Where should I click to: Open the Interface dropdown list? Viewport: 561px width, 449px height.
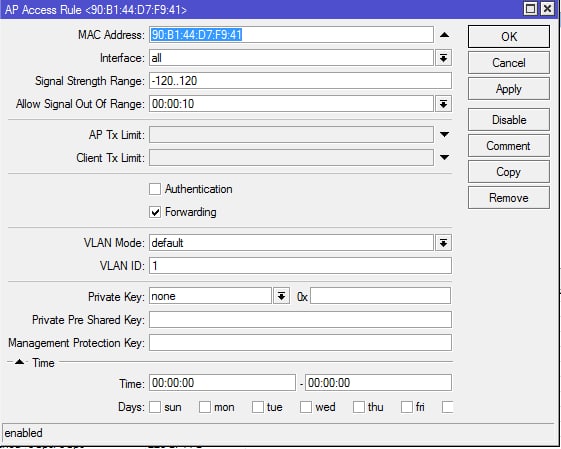click(x=443, y=58)
